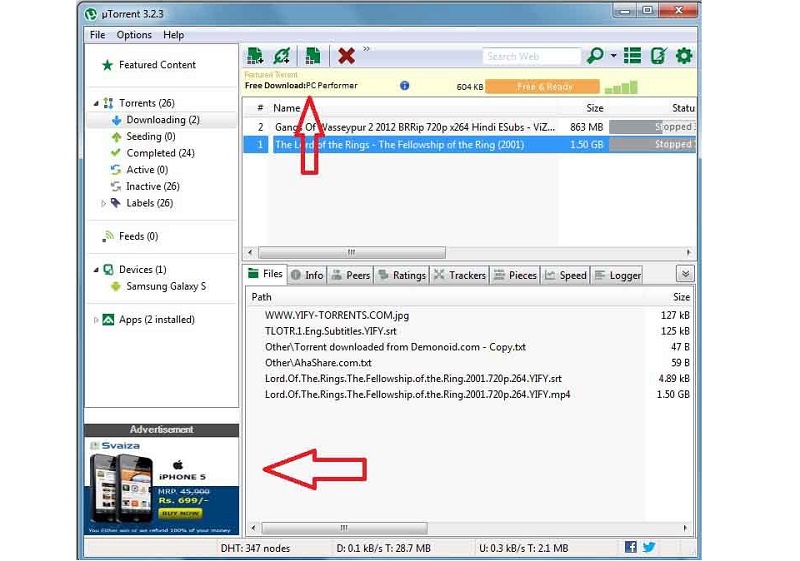This screenshot has width=800, height=561.
Task: Switch to the Trackers tab
Action: point(460,275)
